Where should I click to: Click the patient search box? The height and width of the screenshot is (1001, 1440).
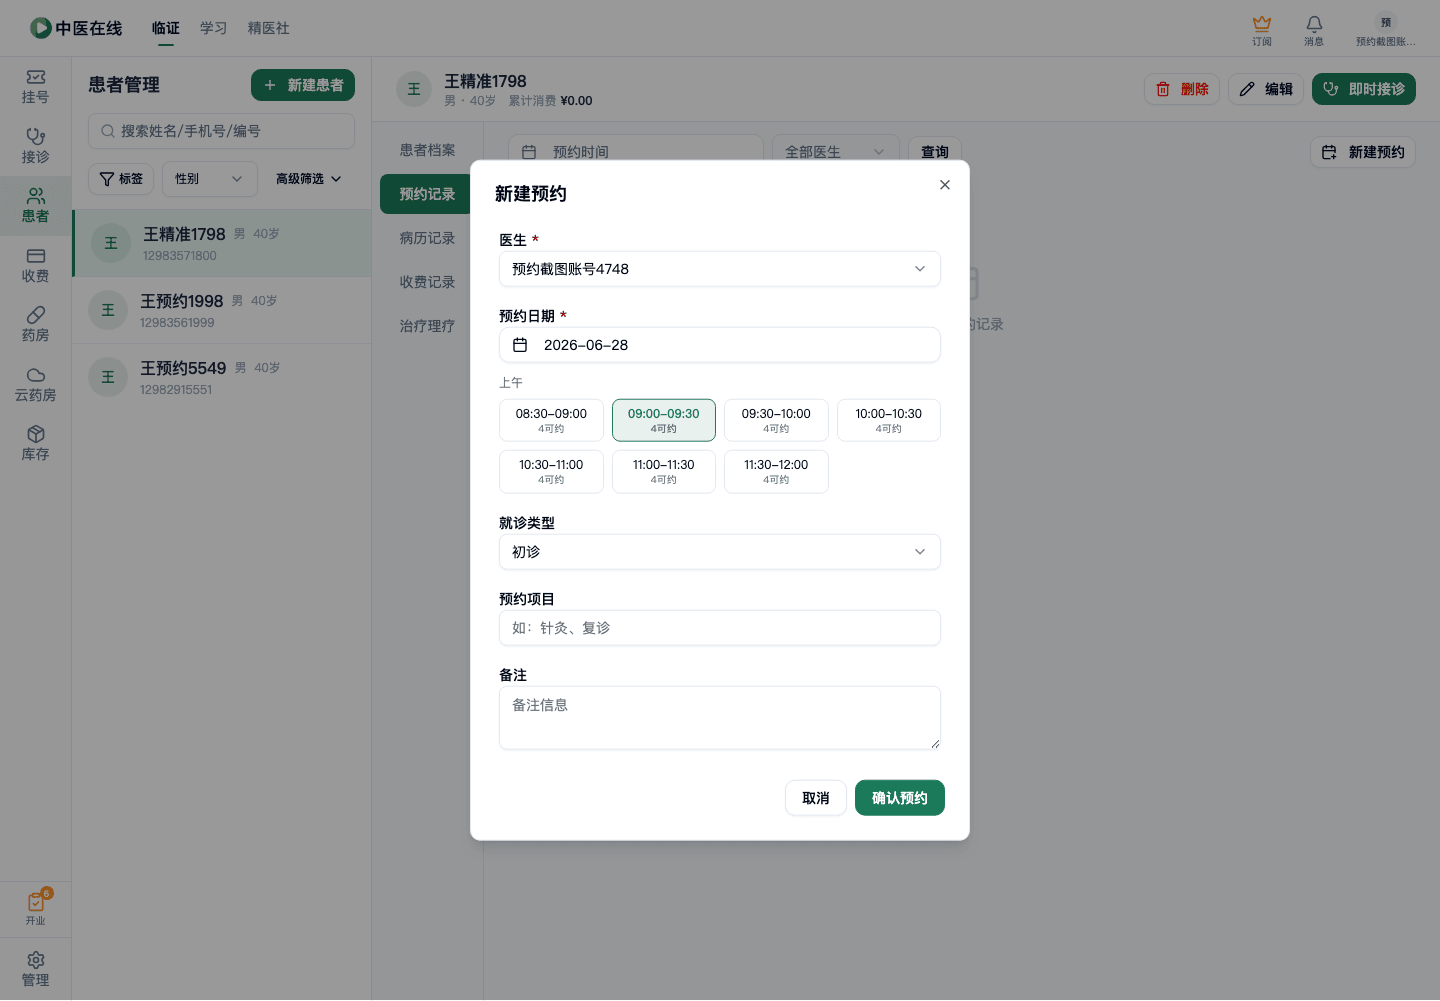[x=221, y=131]
